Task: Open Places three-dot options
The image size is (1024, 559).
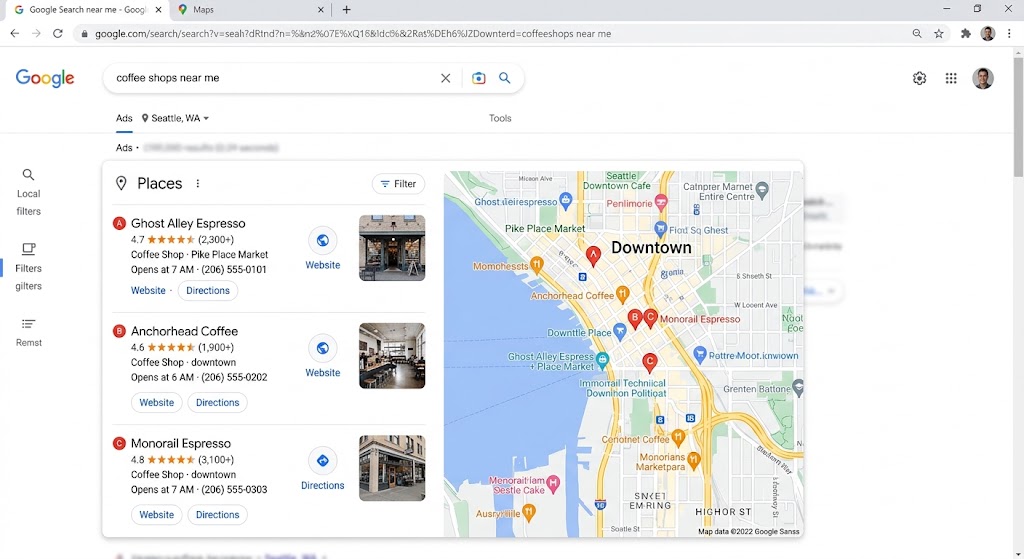Action: [x=197, y=184]
